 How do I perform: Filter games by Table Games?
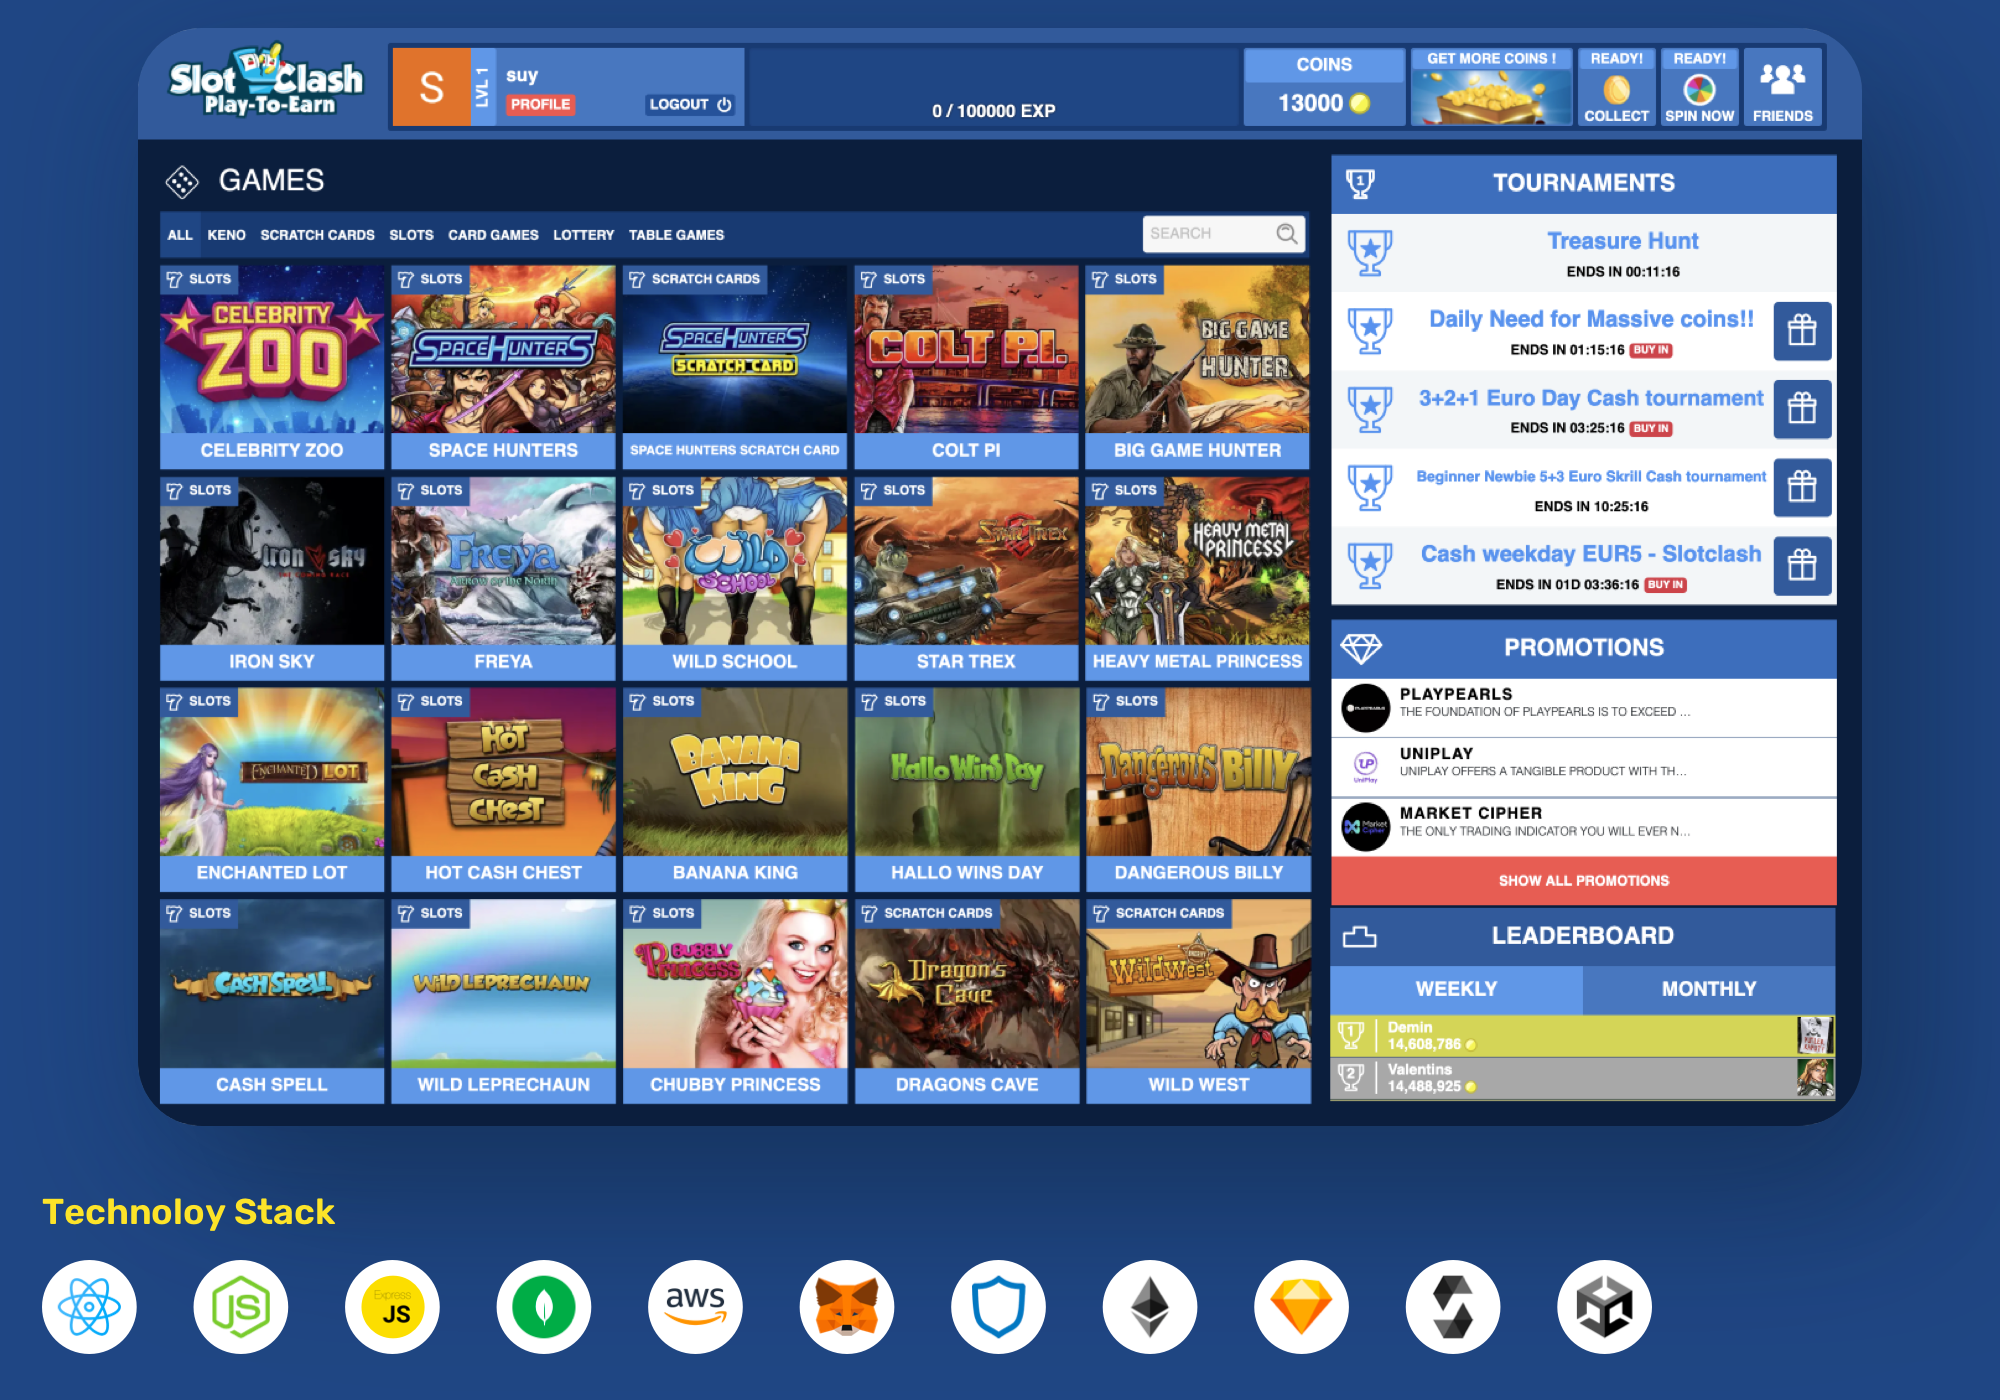click(676, 235)
